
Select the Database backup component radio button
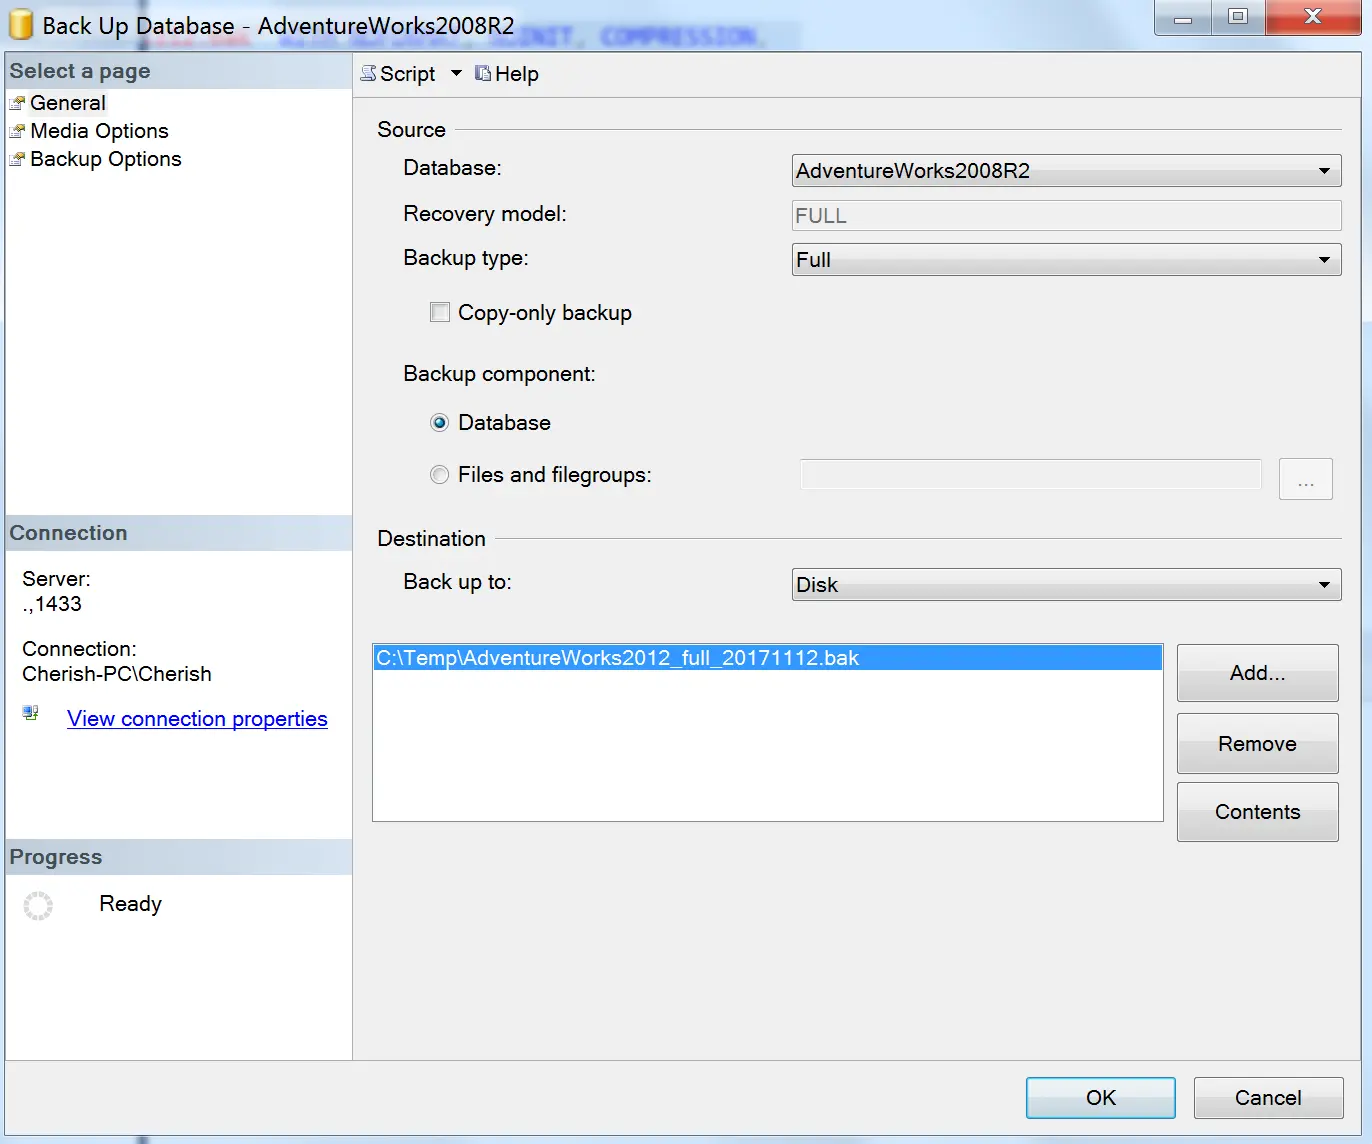(x=439, y=423)
